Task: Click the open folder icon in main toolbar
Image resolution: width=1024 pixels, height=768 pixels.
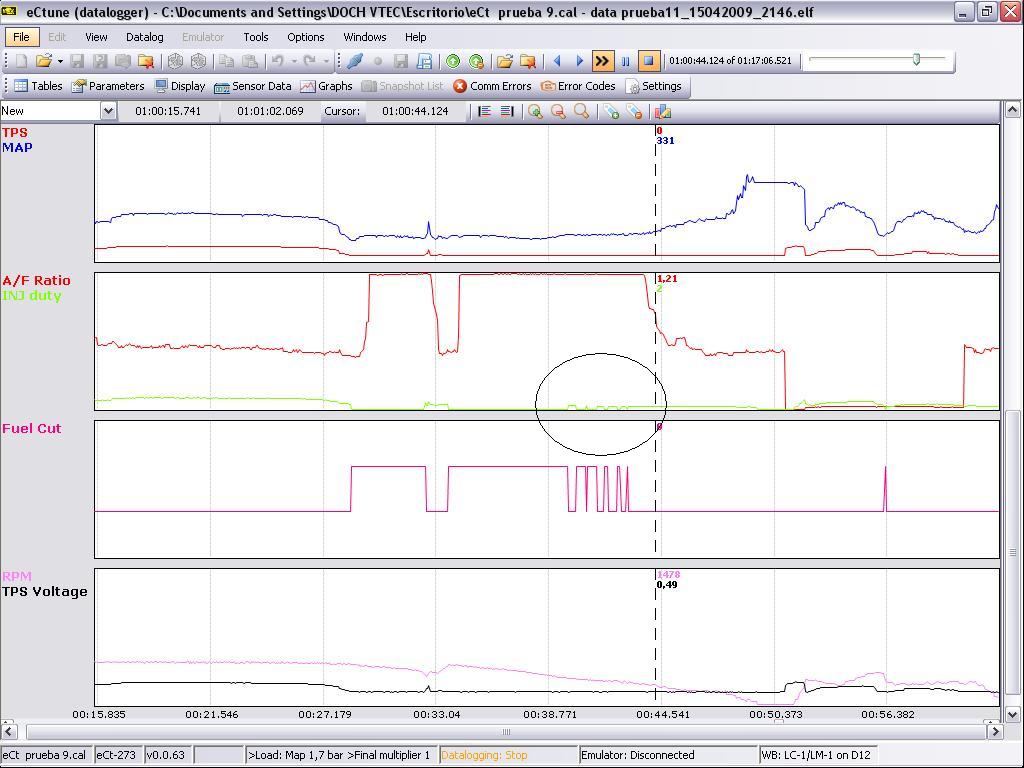Action: pyautogui.click(x=44, y=61)
